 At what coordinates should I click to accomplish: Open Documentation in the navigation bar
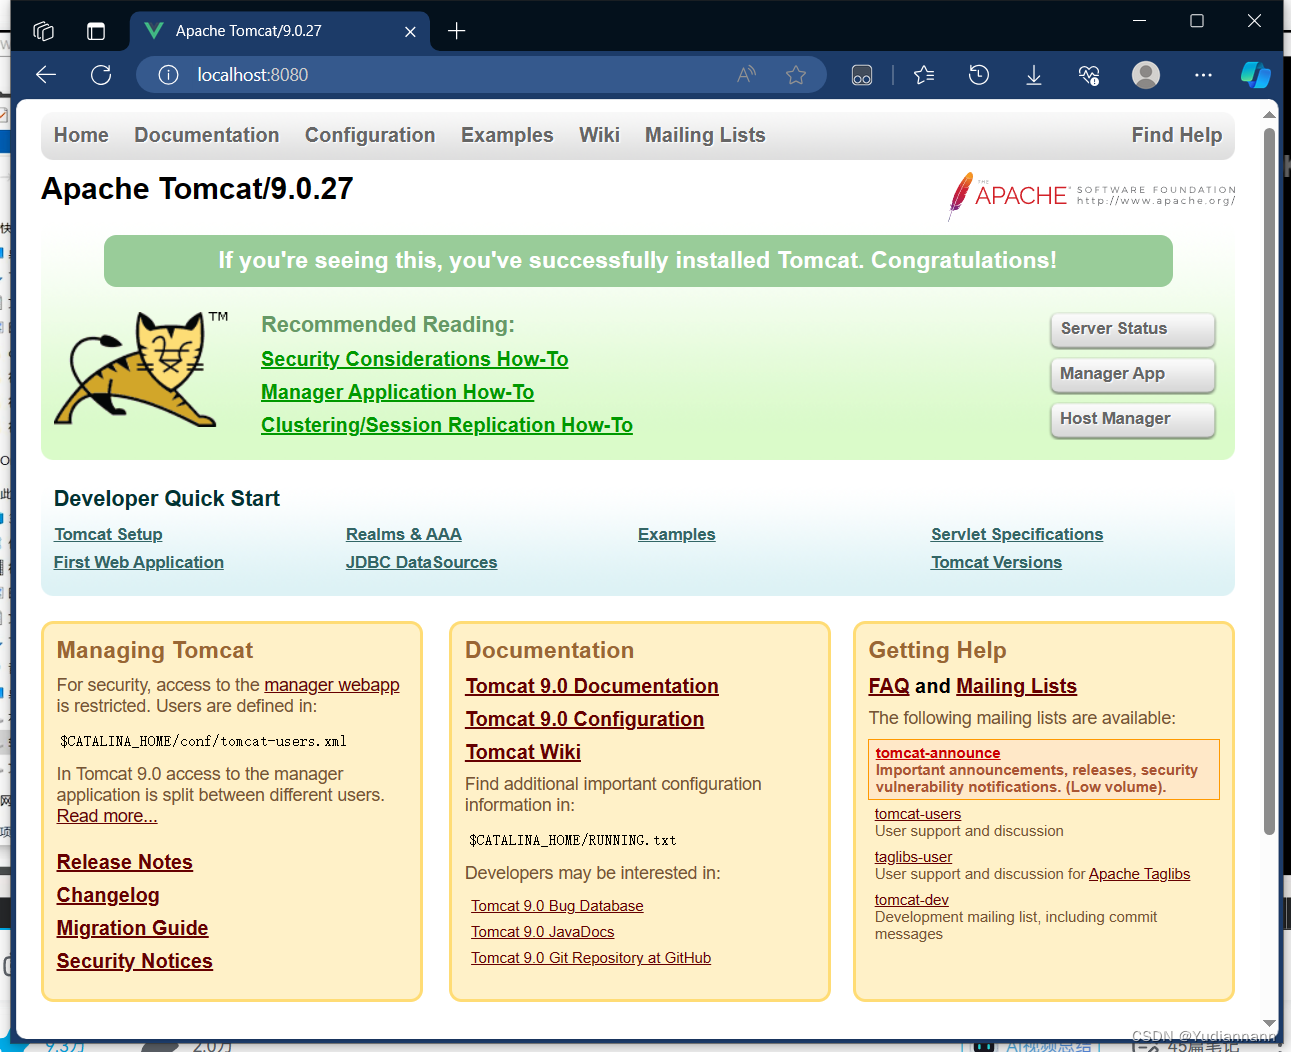[207, 135]
